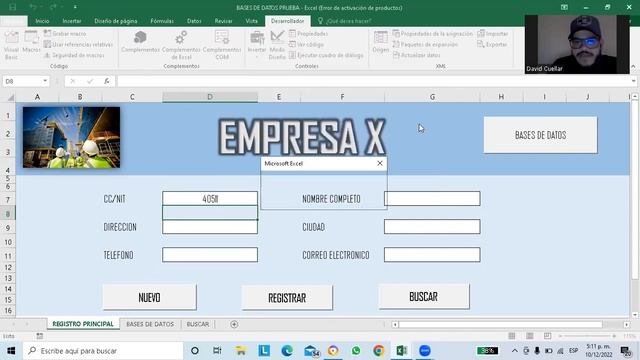Open the Insertar ribbon tab

coord(72,21)
